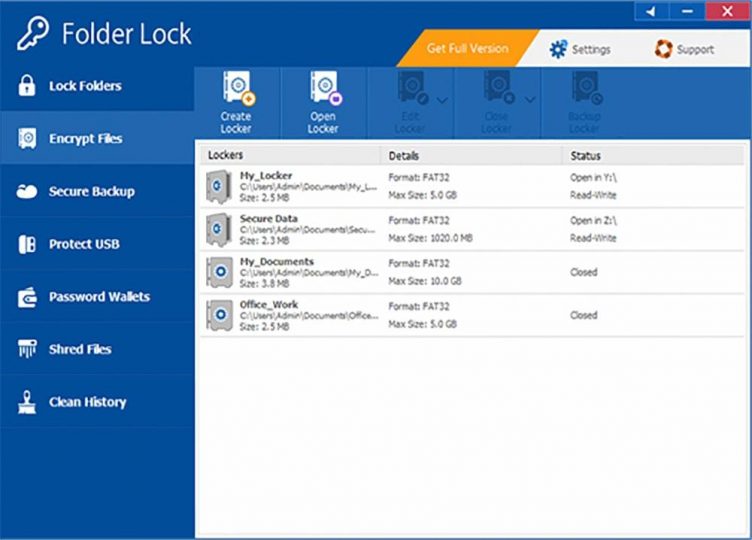
Task: Click the Create Locker toolbar icon
Action: click(236, 91)
